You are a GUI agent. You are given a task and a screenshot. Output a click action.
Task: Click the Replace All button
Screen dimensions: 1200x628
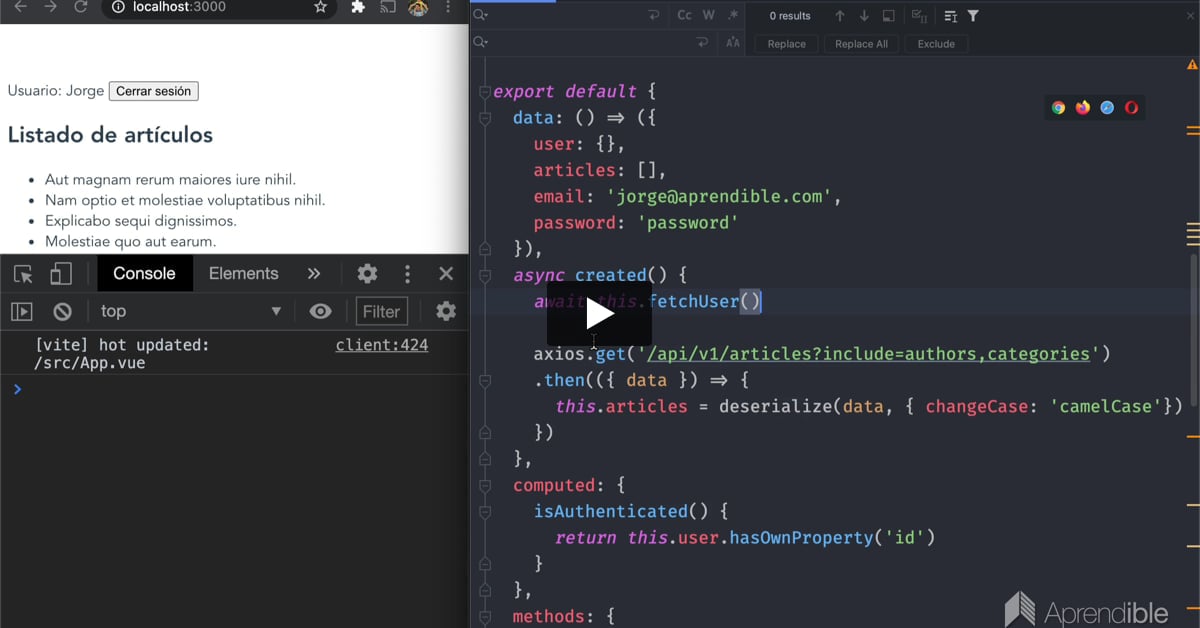pyautogui.click(x=861, y=44)
